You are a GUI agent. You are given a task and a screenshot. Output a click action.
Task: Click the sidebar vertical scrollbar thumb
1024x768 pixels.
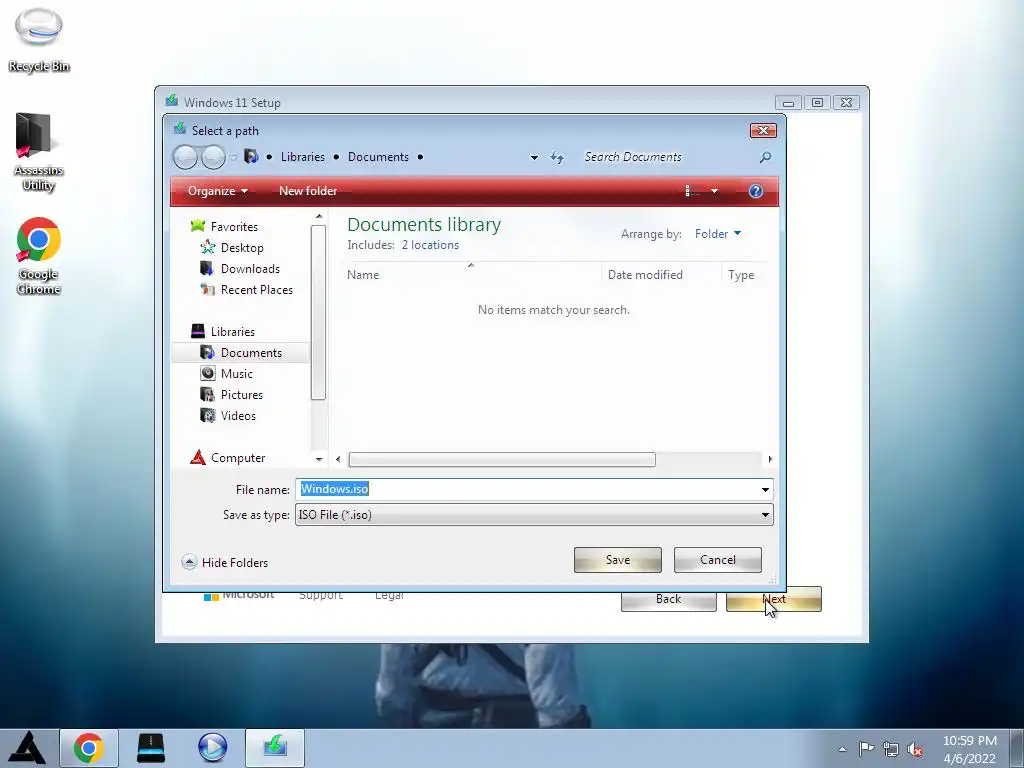319,312
